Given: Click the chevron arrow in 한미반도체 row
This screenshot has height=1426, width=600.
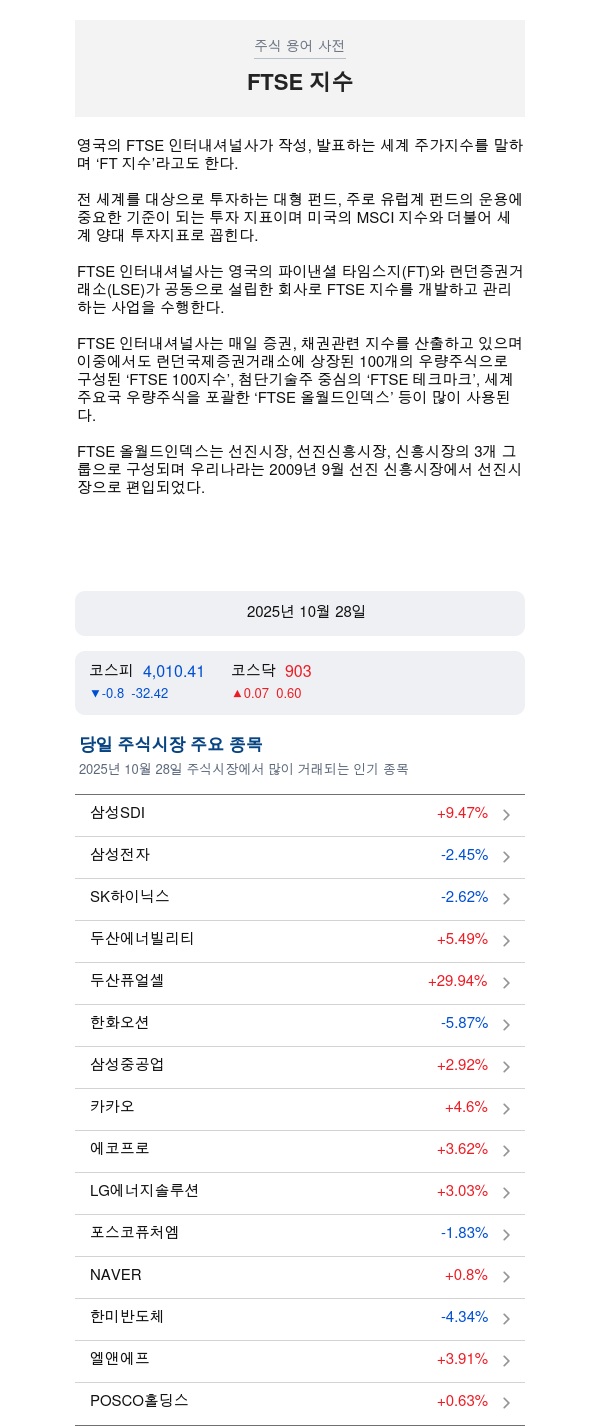Looking at the screenshot, I should point(506,1319).
